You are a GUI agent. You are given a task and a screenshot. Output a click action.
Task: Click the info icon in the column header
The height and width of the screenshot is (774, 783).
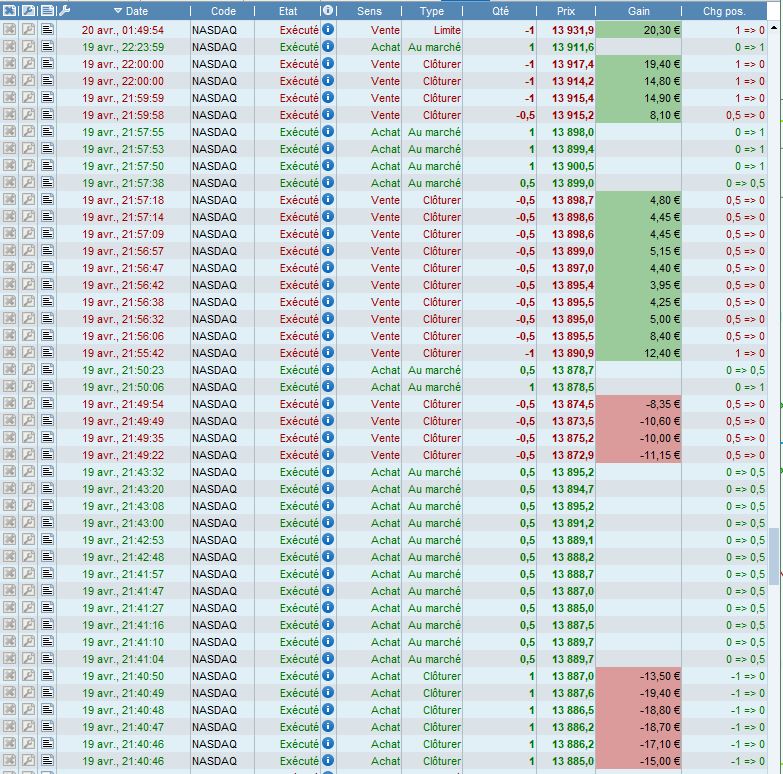(328, 10)
